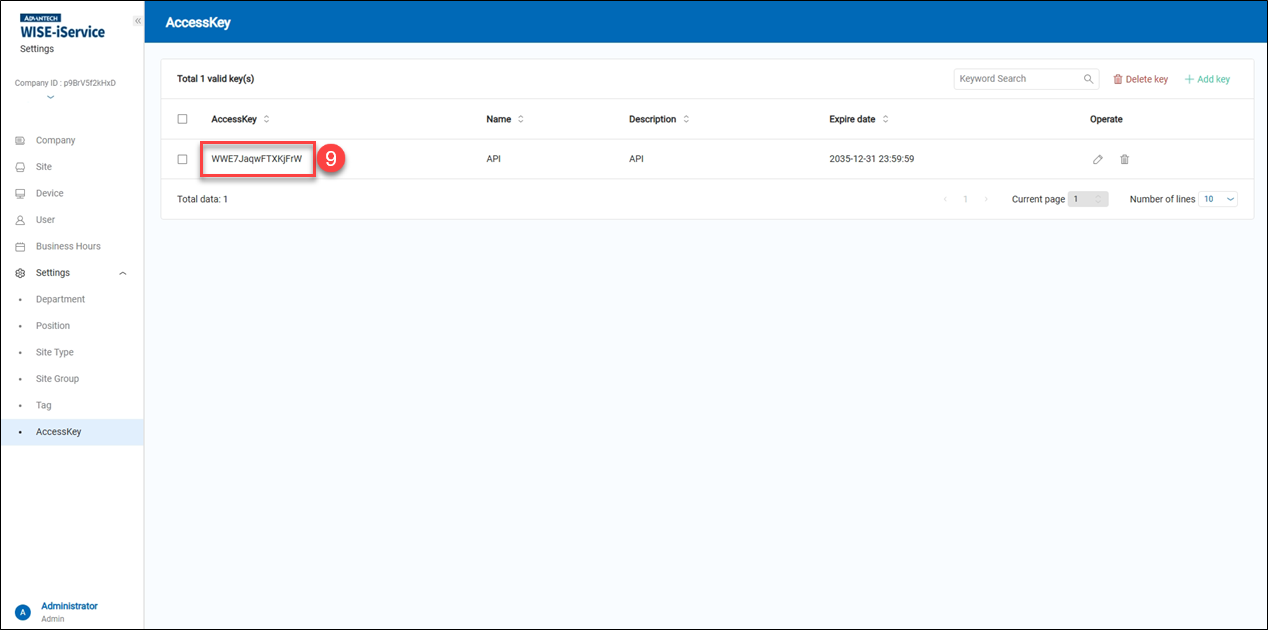This screenshot has height=630, width=1268.
Task: Select the Business Hours sidebar icon
Action: coord(20,246)
